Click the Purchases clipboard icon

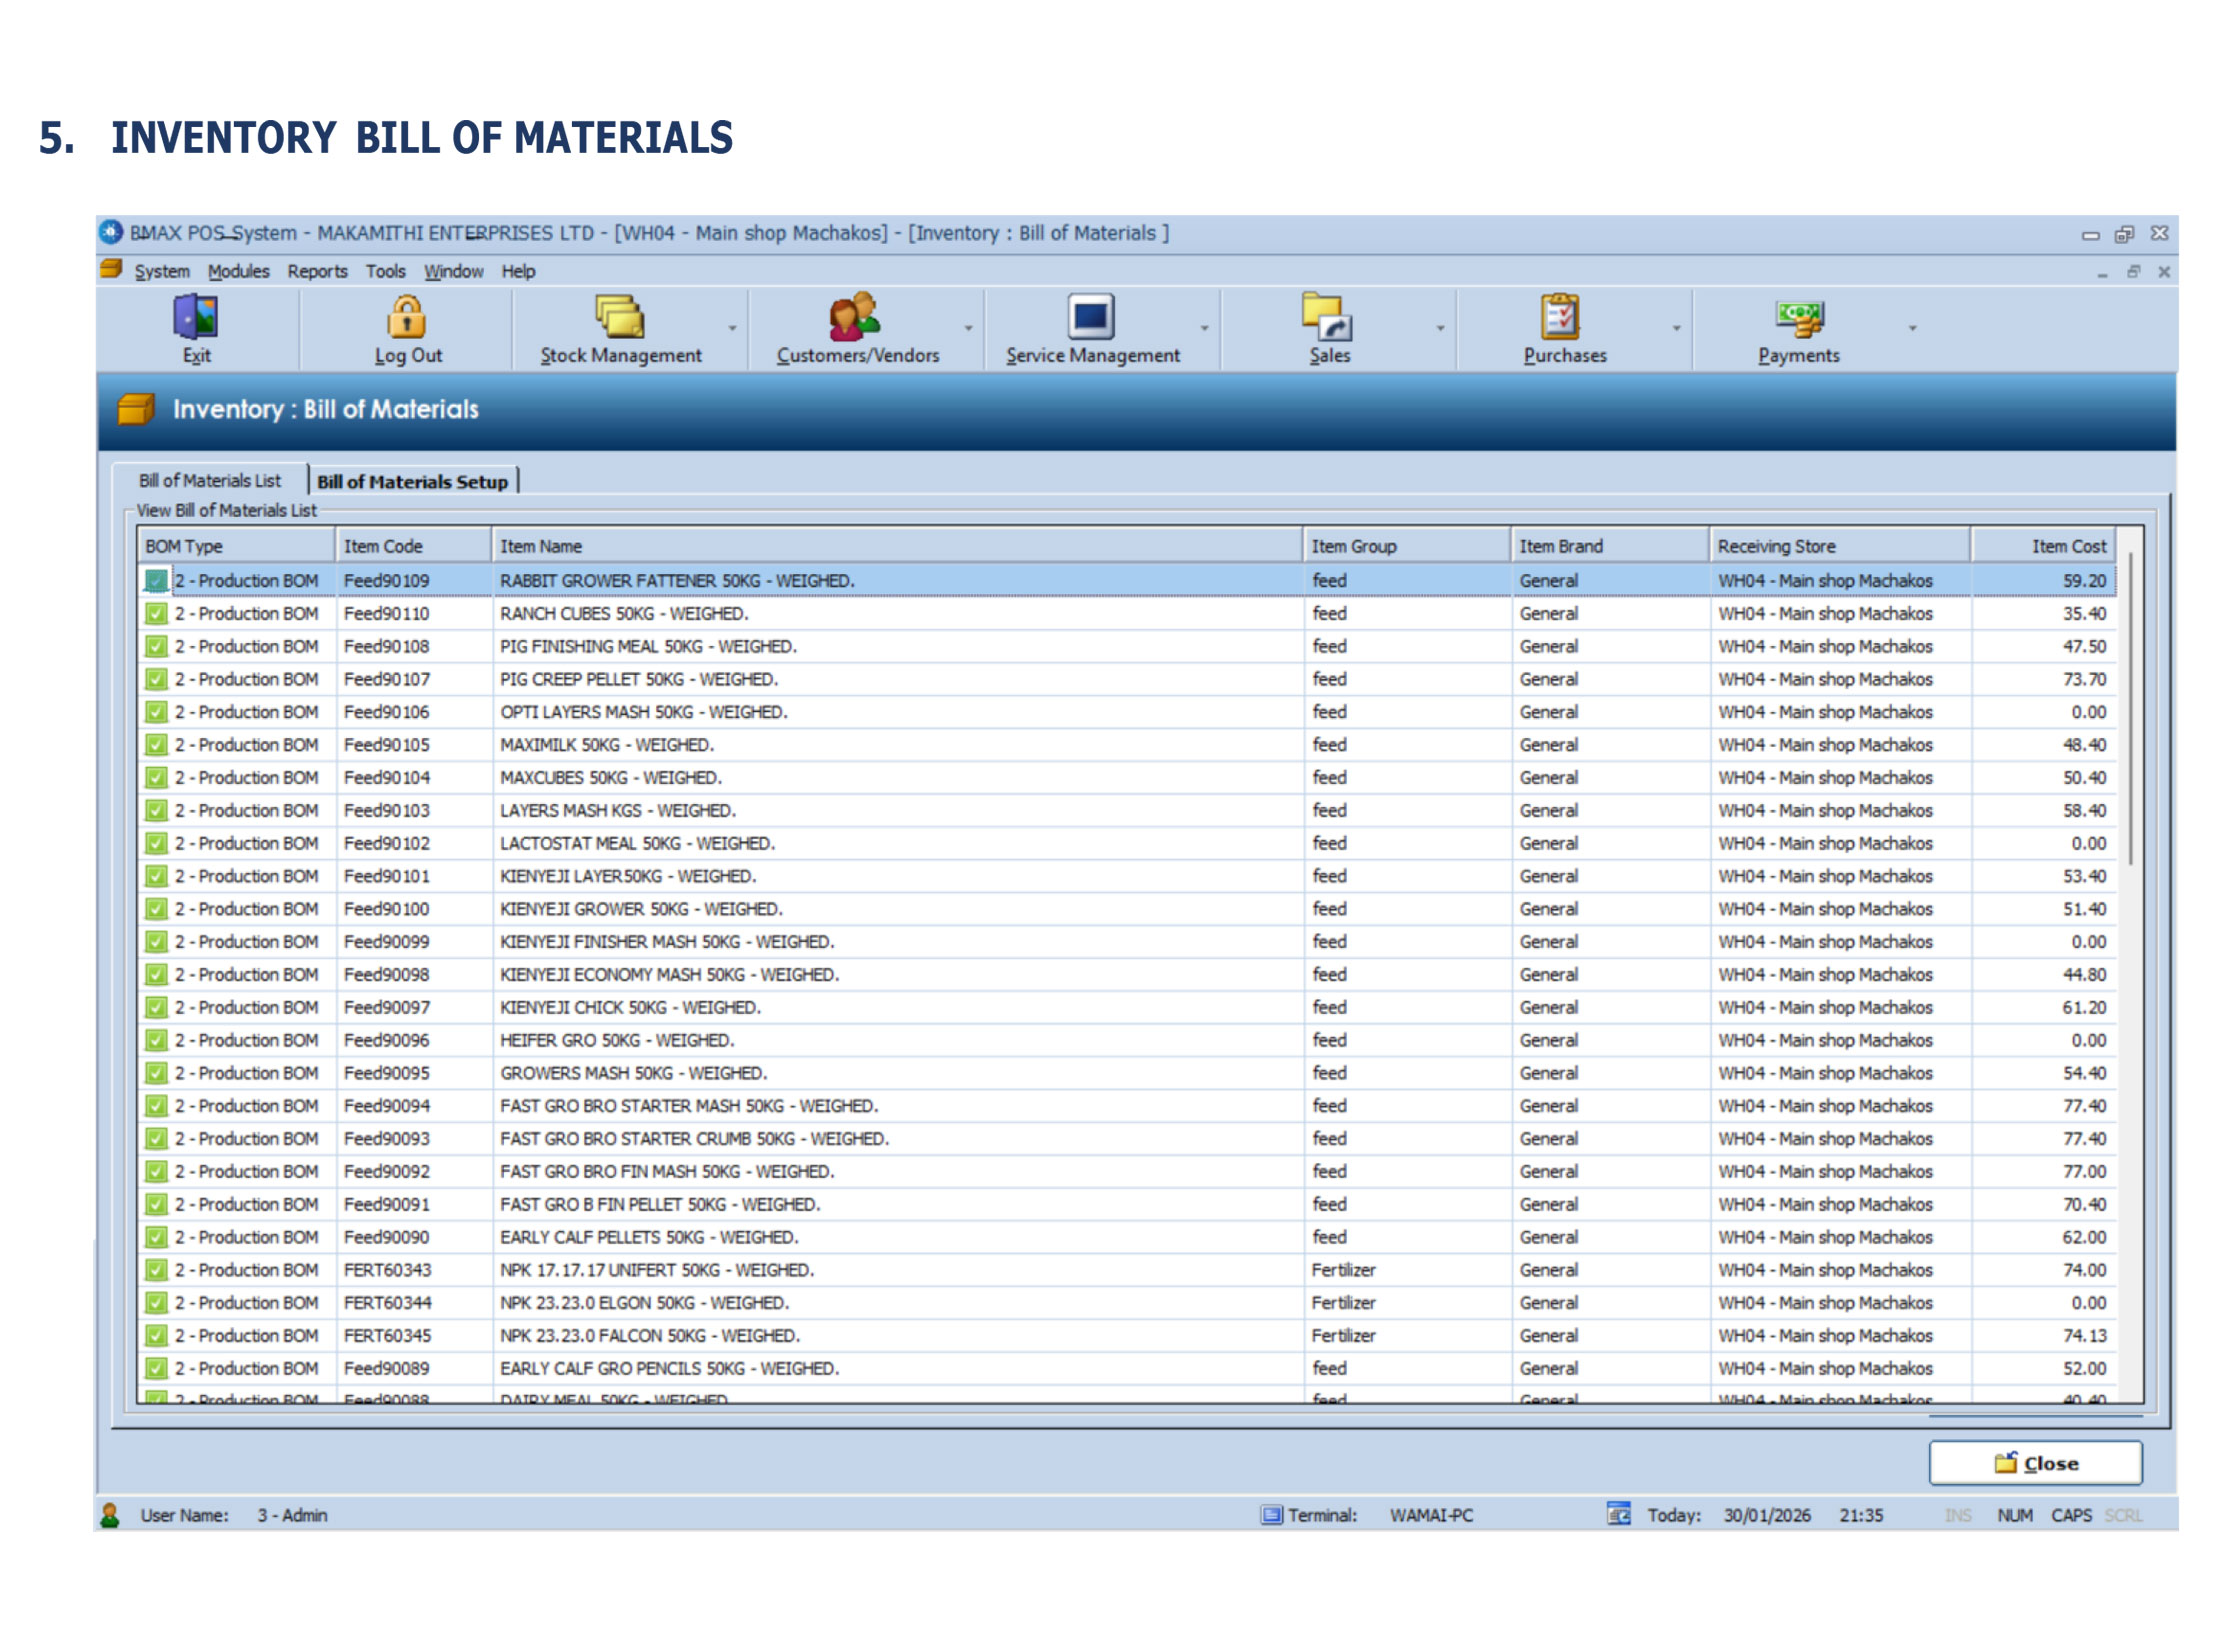pos(1562,318)
